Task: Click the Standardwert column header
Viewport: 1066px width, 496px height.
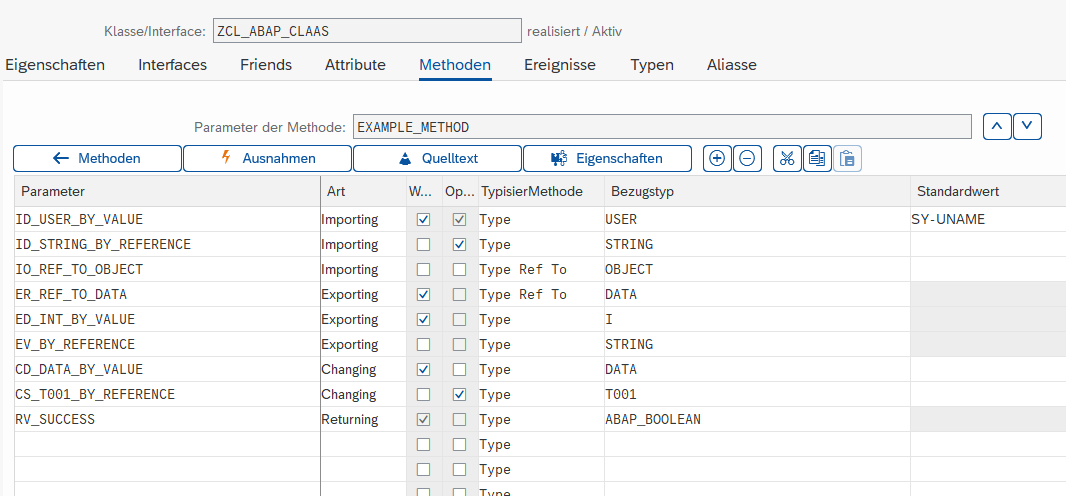Action: pos(988,192)
